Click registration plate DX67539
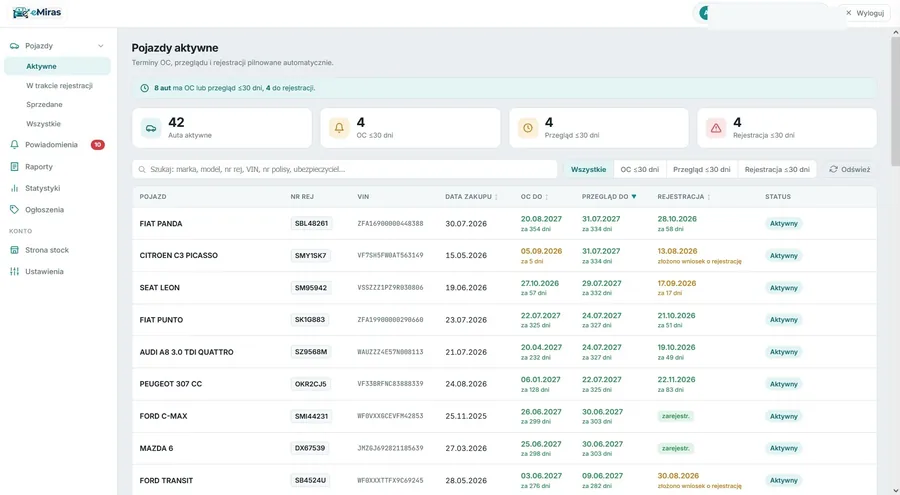Viewport: 900px width, 495px height. [x=310, y=448]
